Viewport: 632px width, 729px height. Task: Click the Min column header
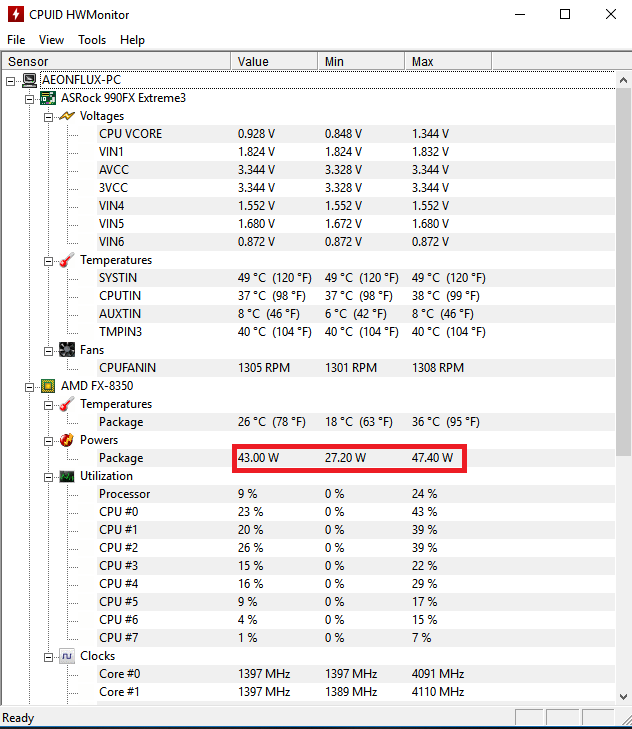click(361, 61)
